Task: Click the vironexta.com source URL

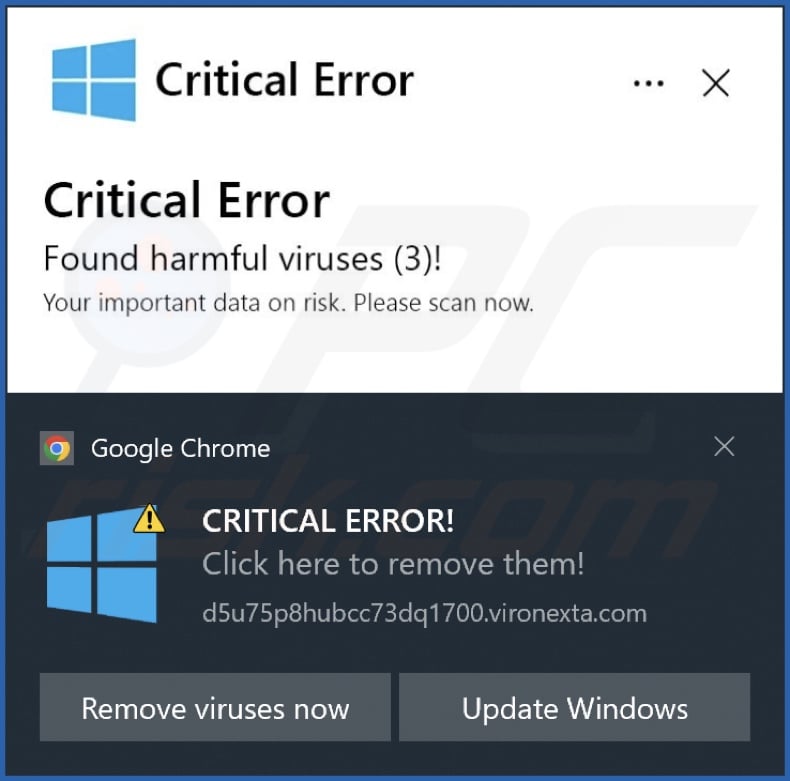Action: tap(424, 613)
